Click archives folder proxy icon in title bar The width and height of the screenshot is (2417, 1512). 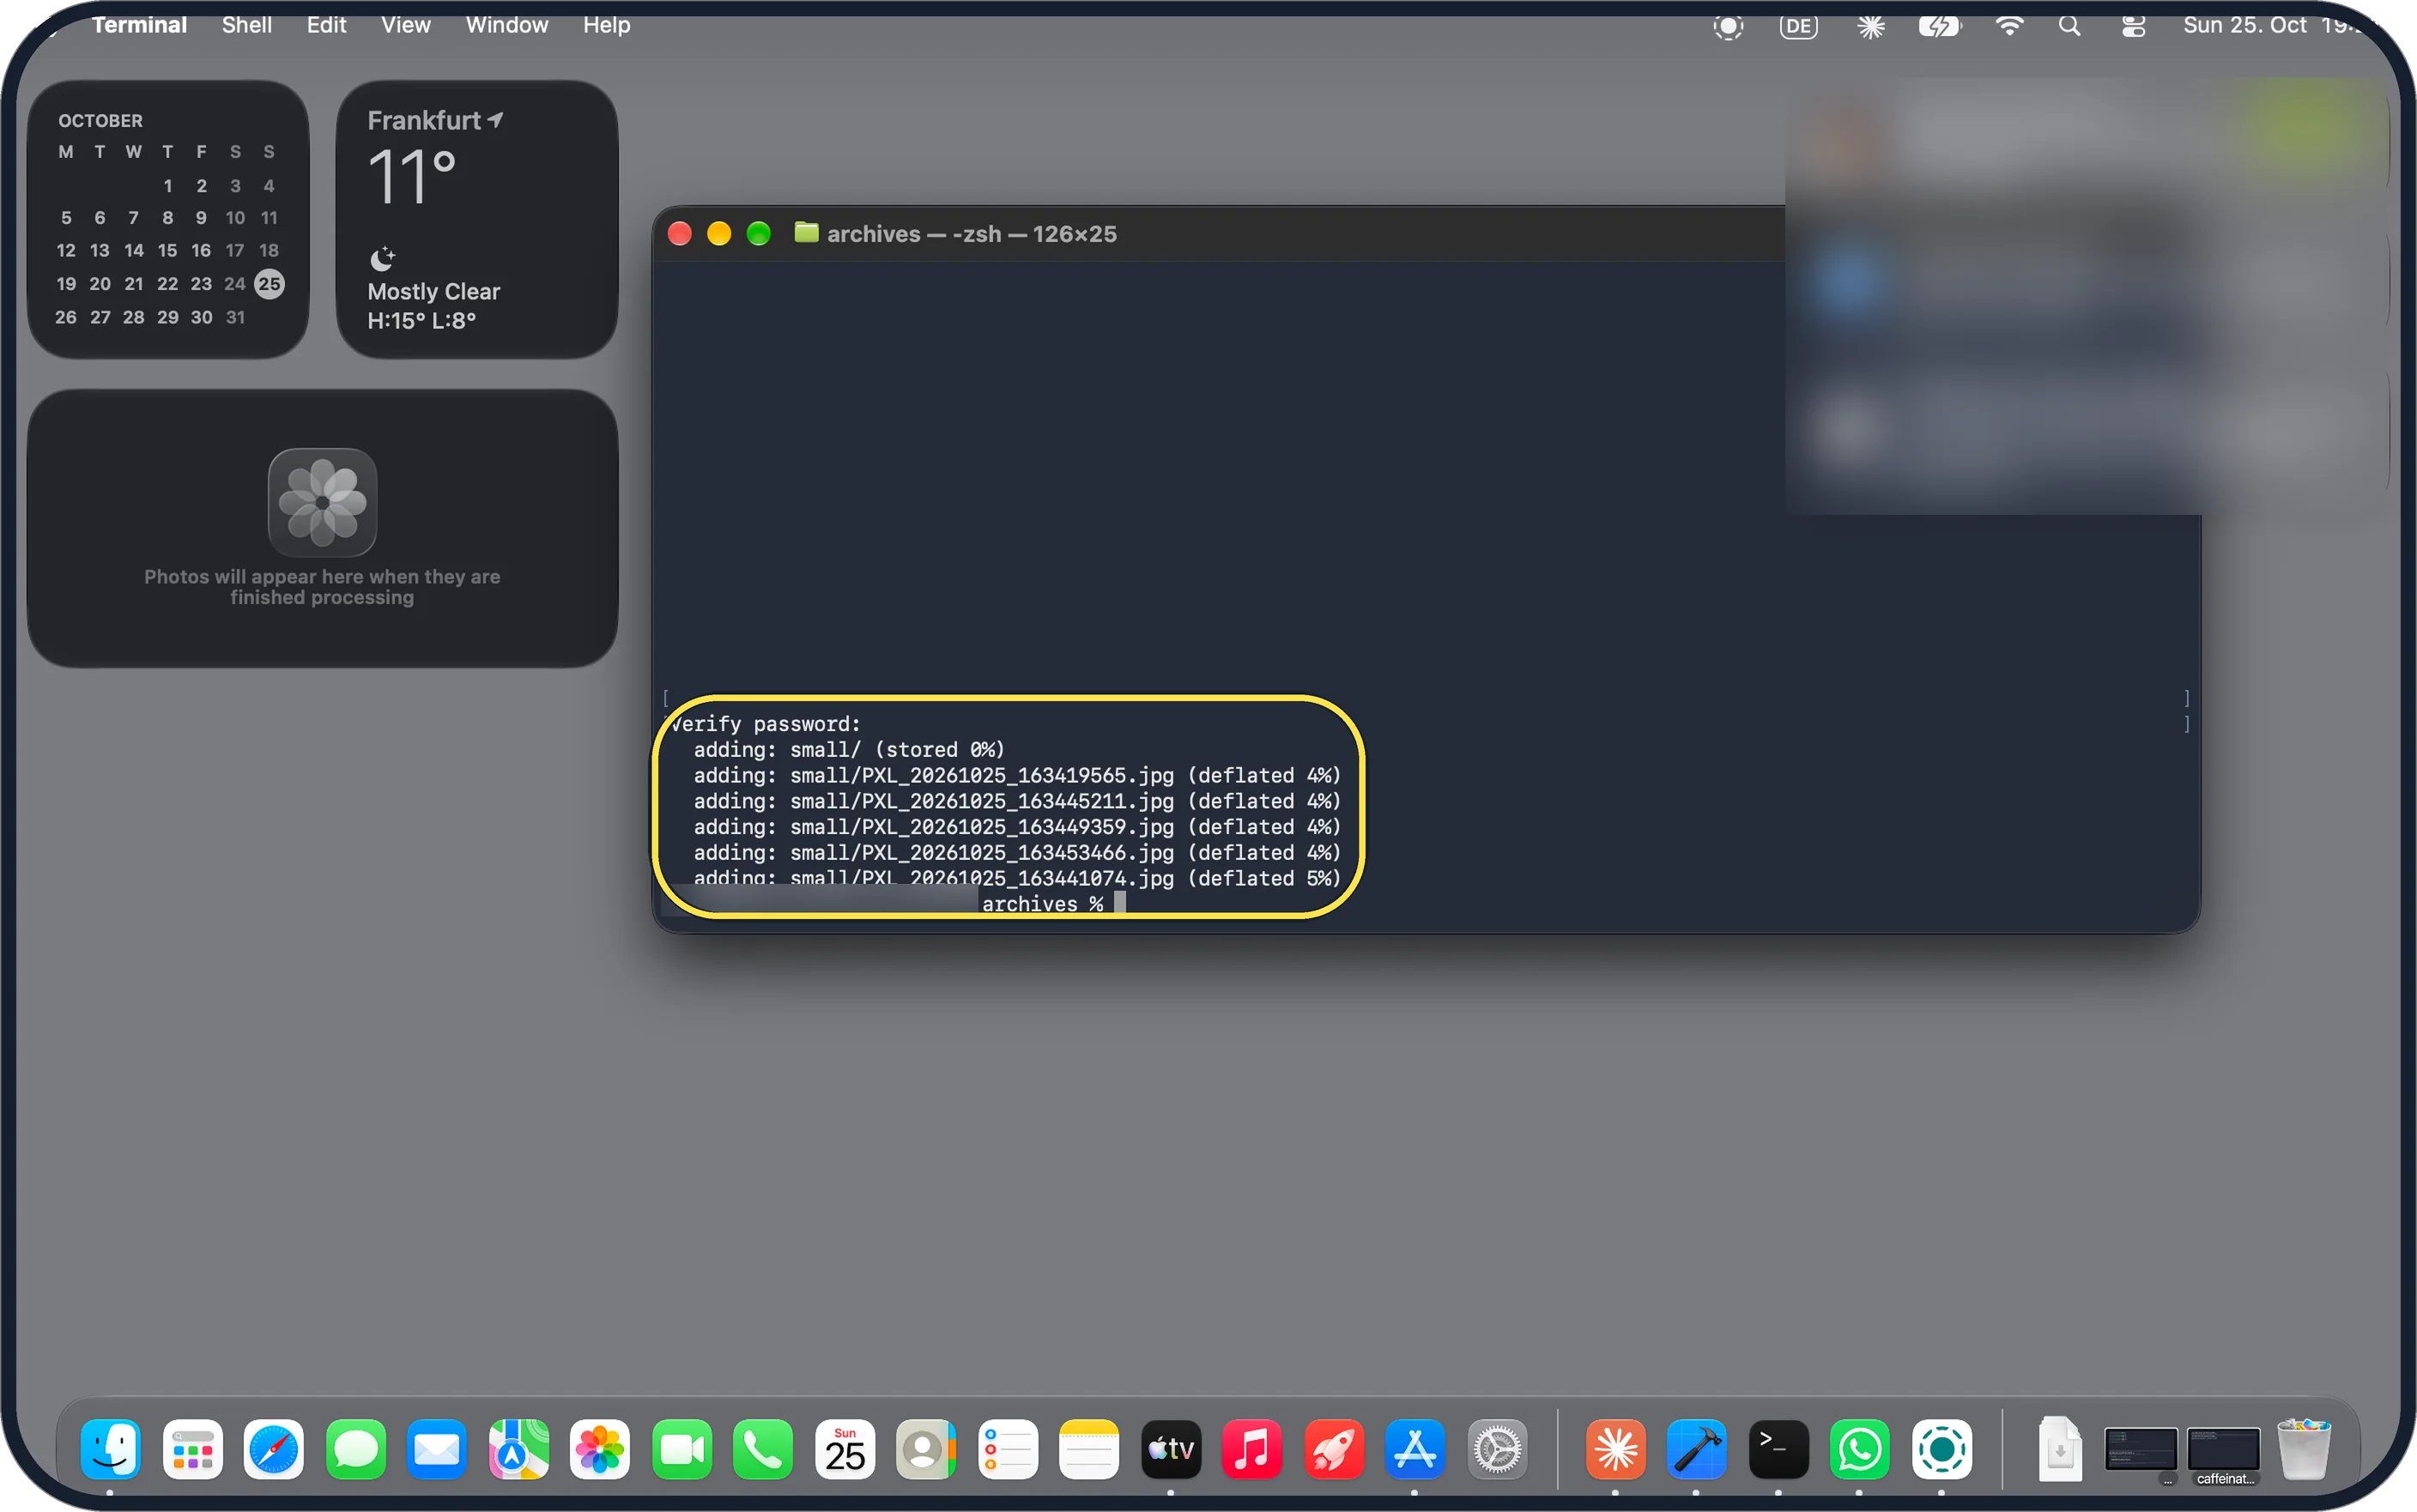click(x=806, y=233)
